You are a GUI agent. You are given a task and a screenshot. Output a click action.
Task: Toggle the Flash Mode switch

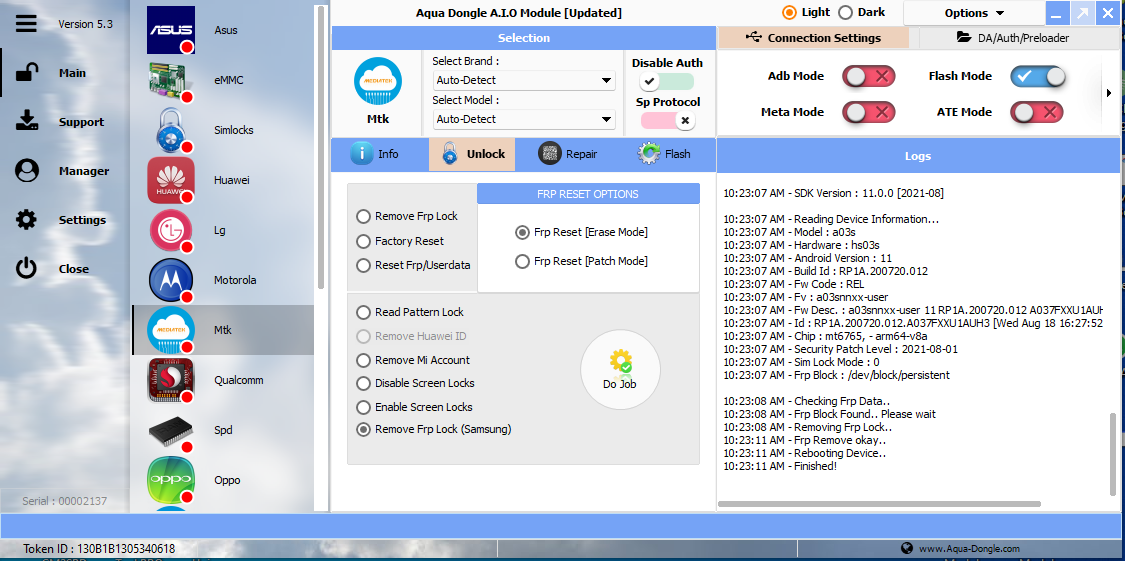click(1038, 76)
